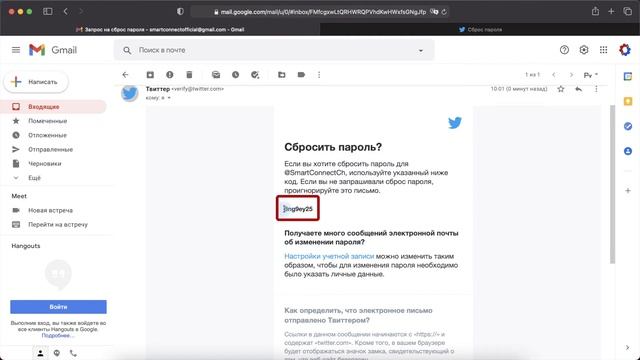Viewport: 640px width, 360px height.
Task: Go back to inbox arrow
Action: tap(125, 75)
